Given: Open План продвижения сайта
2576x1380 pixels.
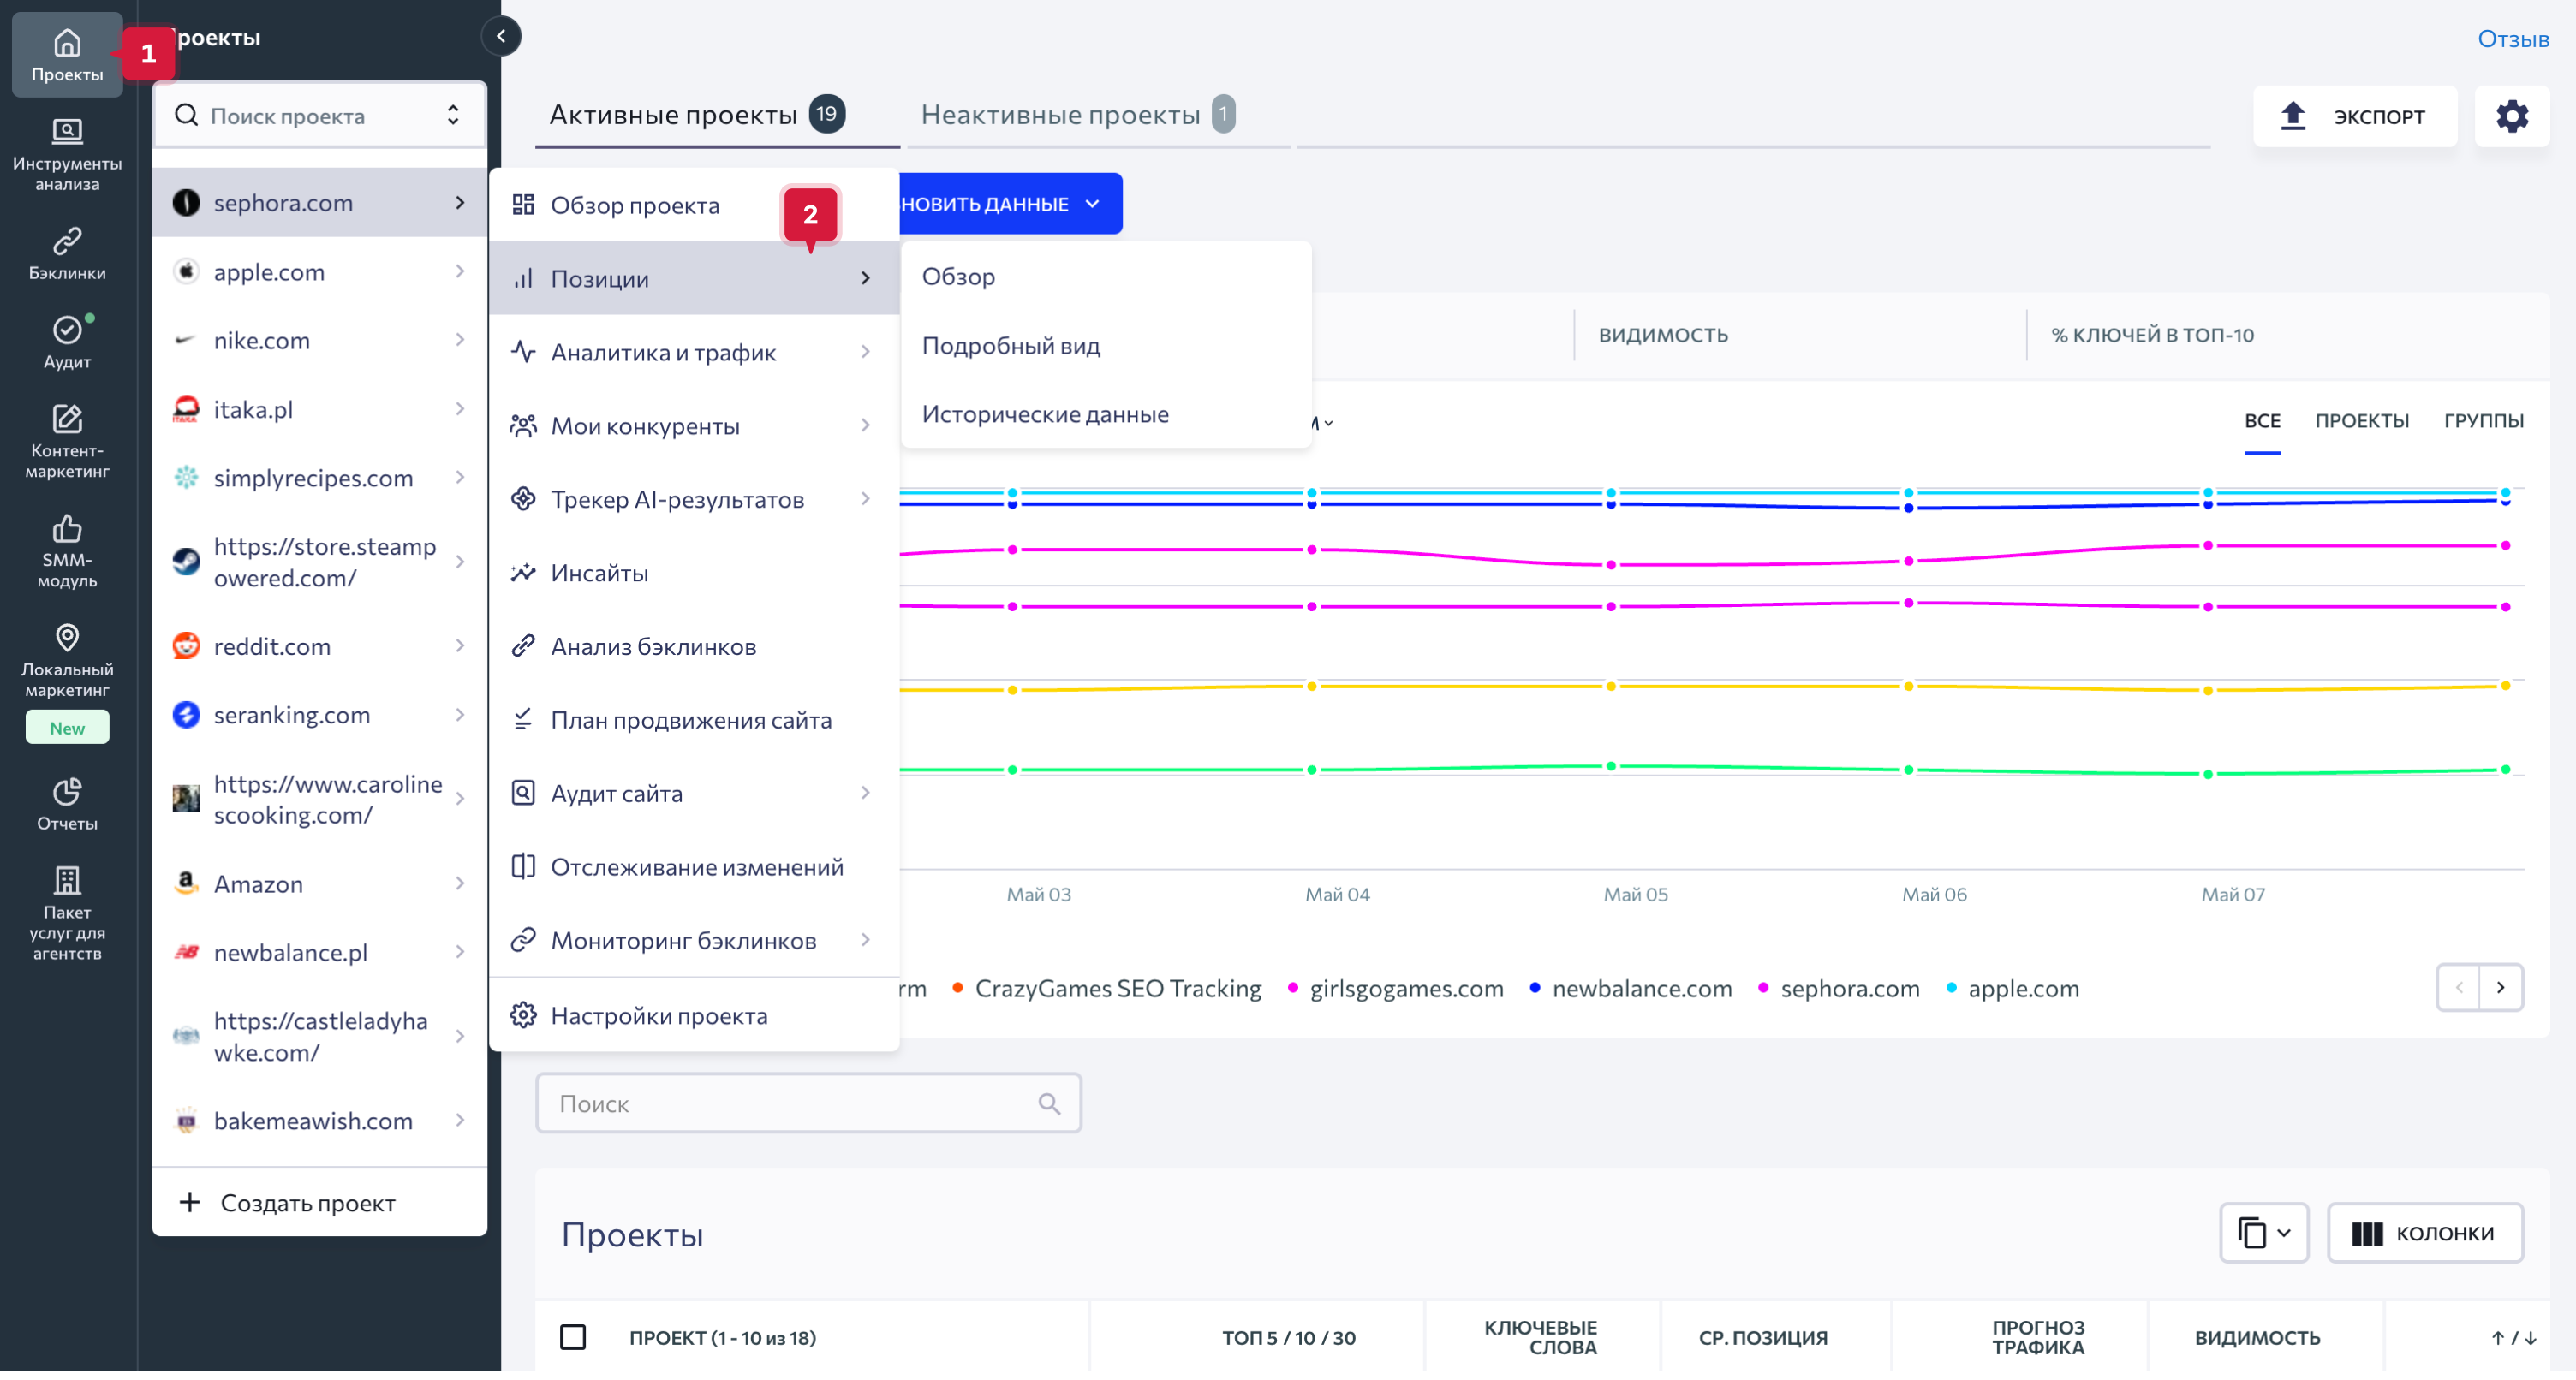Looking at the screenshot, I should point(694,719).
